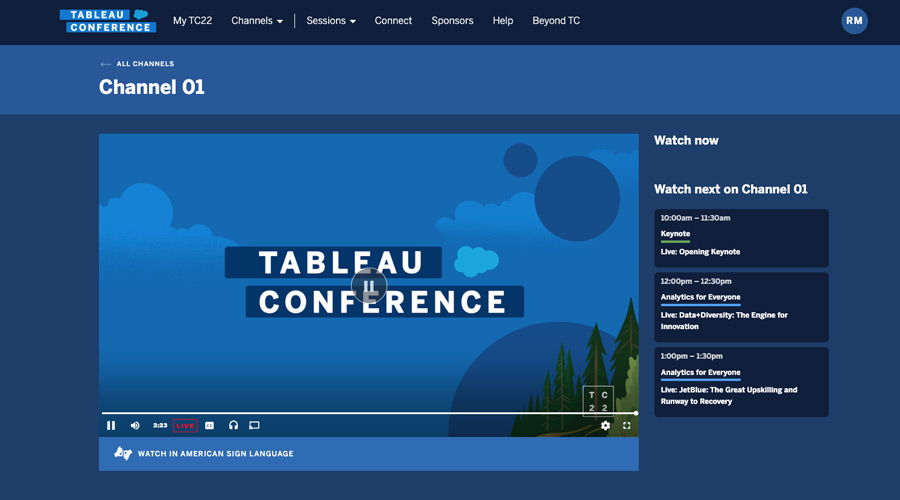
Task: Click Analytics for Everyone label at 1:00pm
Action: [x=700, y=372]
